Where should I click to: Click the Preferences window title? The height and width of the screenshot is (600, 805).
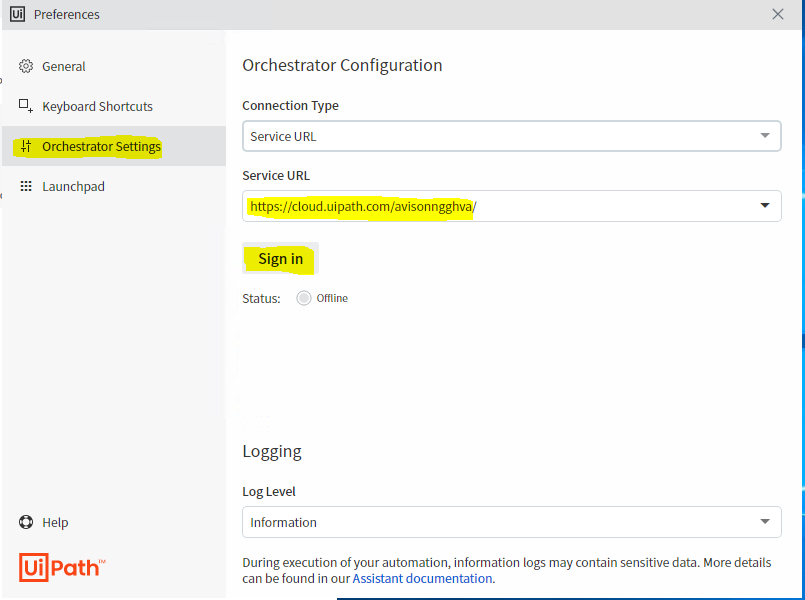[x=67, y=14]
